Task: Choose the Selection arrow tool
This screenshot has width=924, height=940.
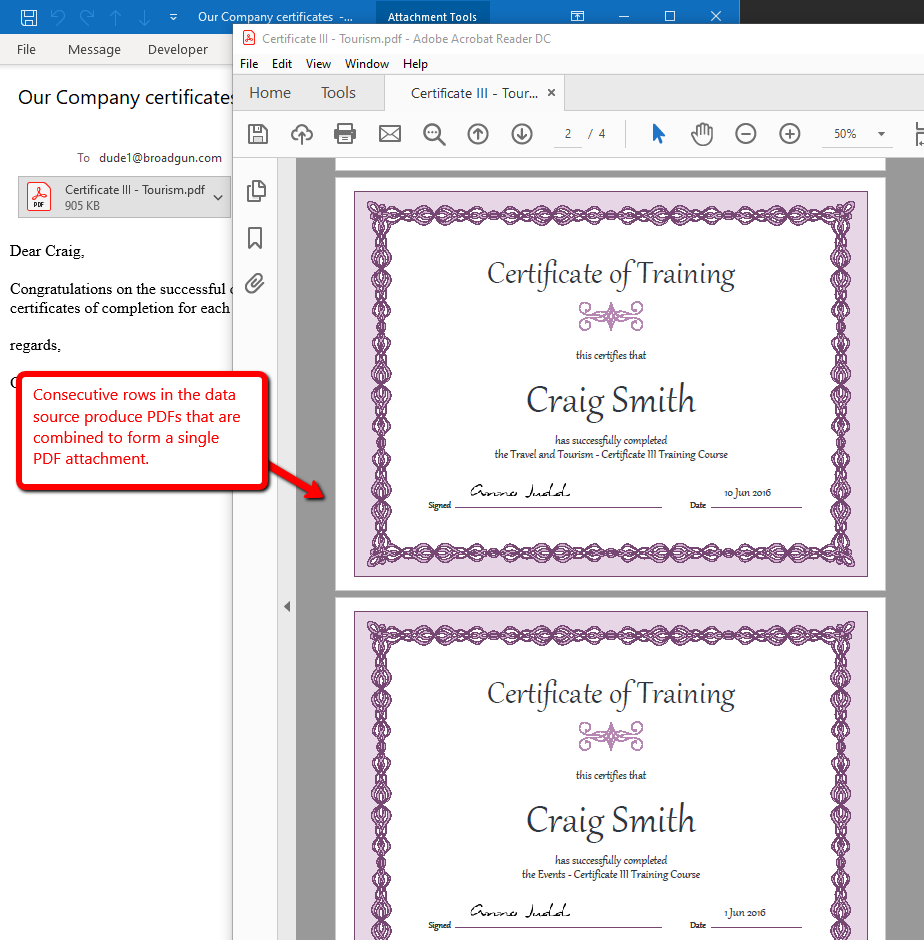Action: coord(658,134)
